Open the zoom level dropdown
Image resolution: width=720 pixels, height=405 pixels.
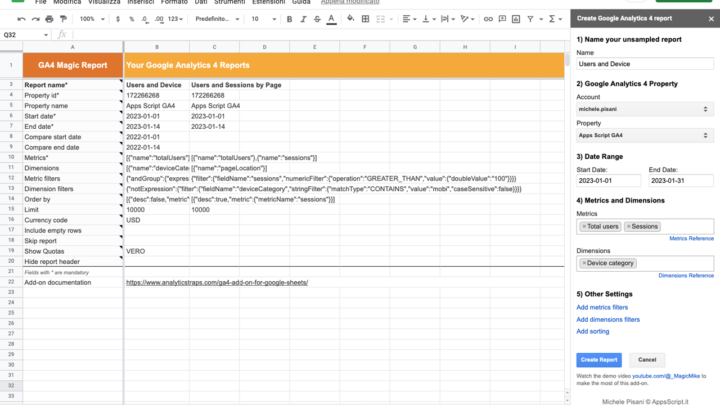click(92, 19)
